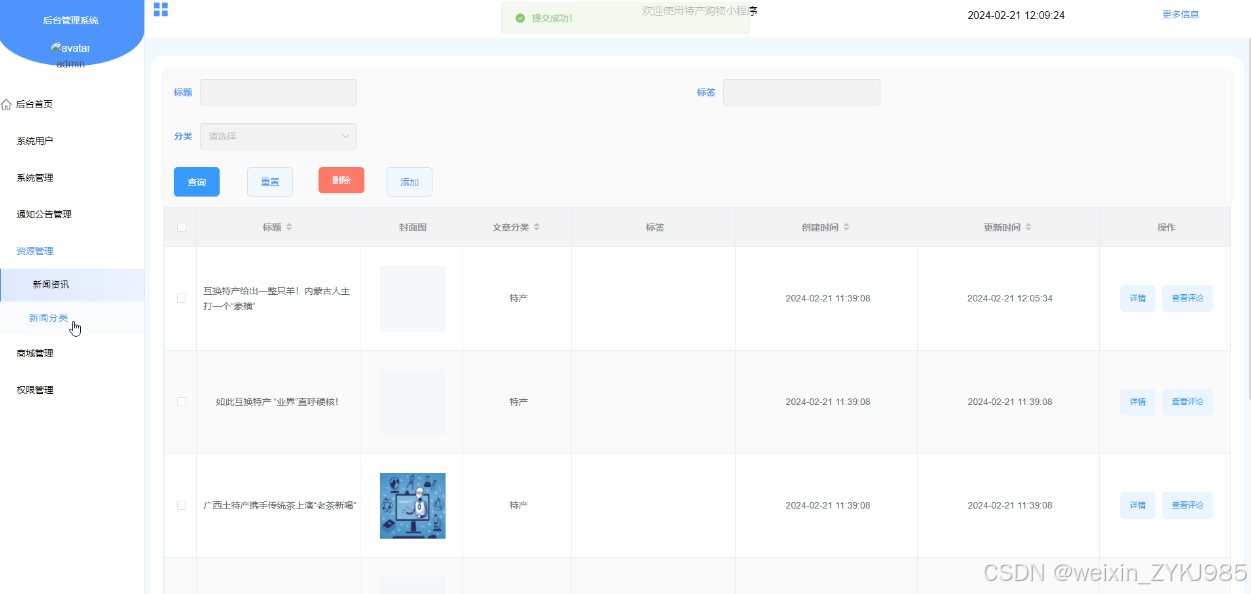Collapse 资源管理 menu
This screenshot has height=594, width=1251.
pyautogui.click(x=72, y=251)
